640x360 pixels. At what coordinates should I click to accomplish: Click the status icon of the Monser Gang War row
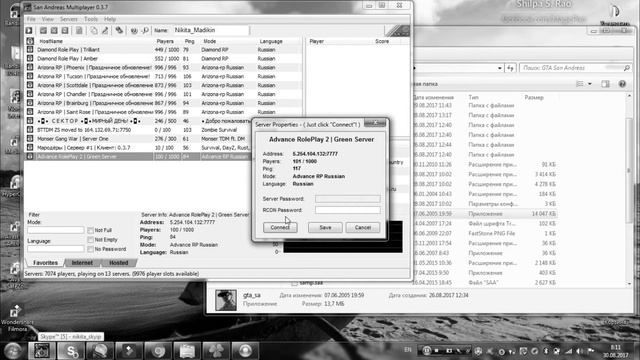tap(30, 139)
